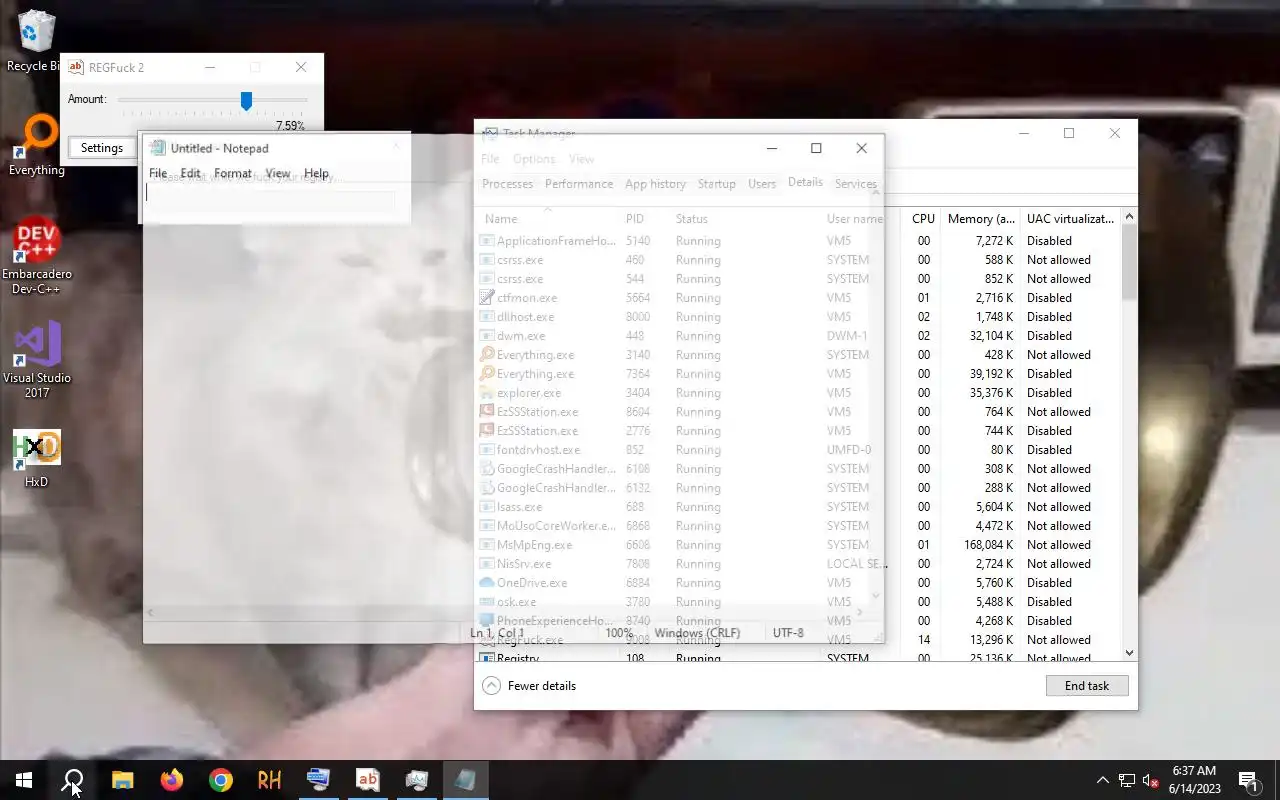Viewport: 1280px width, 800px height.
Task: Launch Embarcadero Dev-C++ from the desktop
Action: click(x=37, y=256)
